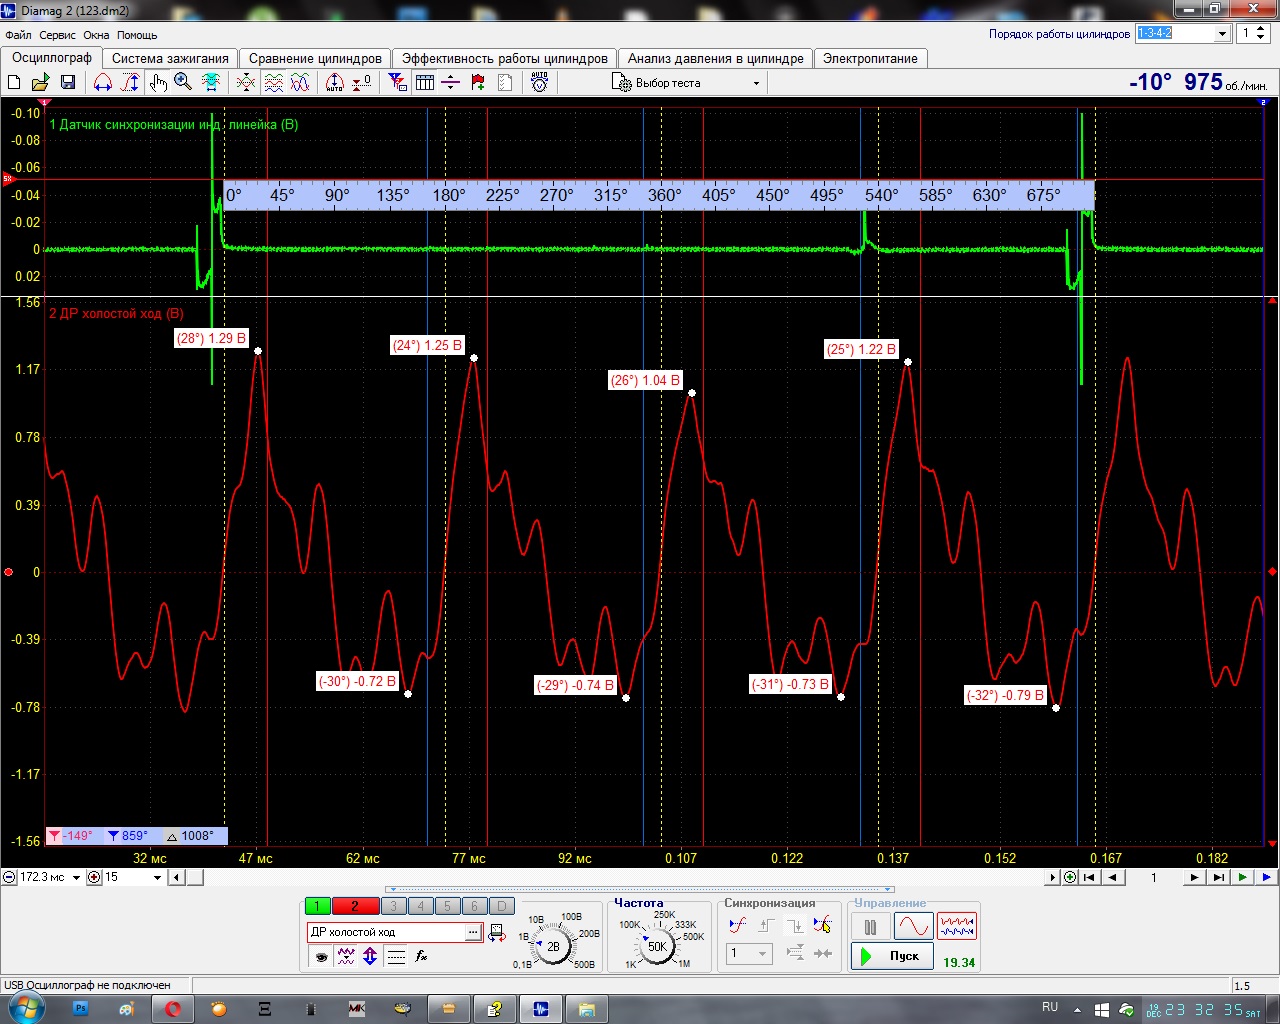This screenshot has width=1280, height=1024.
Task: Open the cylinder firing order dropdown 1-3-4-2
Action: [1183, 33]
